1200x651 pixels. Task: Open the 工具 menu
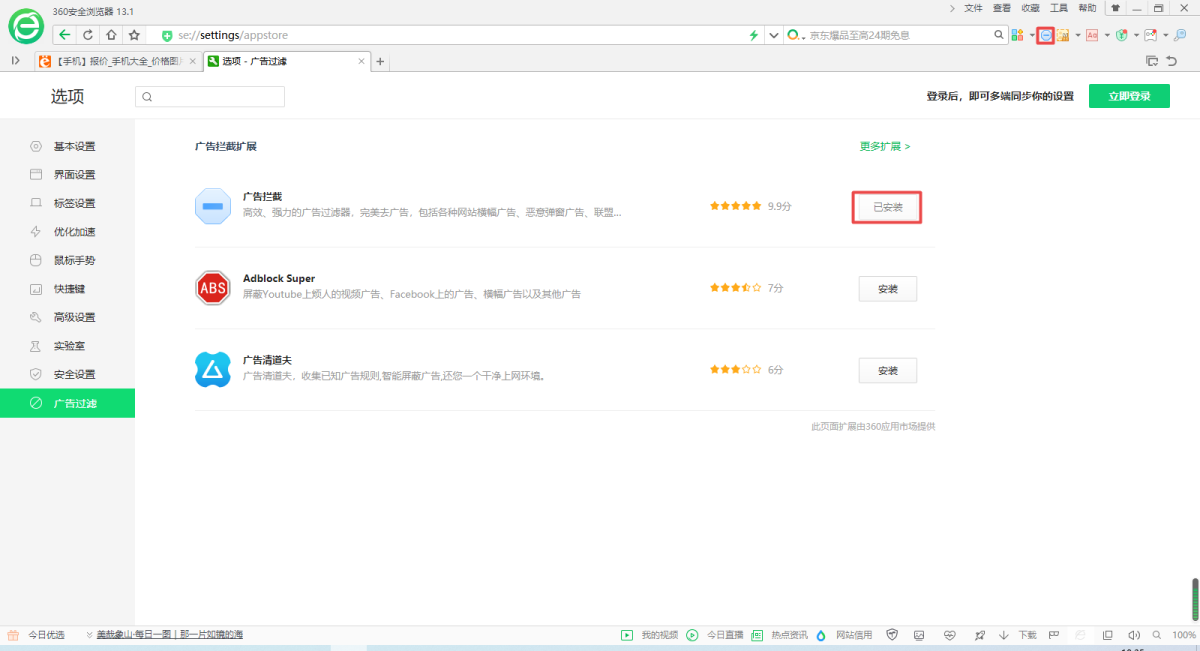[x=1058, y=8]
